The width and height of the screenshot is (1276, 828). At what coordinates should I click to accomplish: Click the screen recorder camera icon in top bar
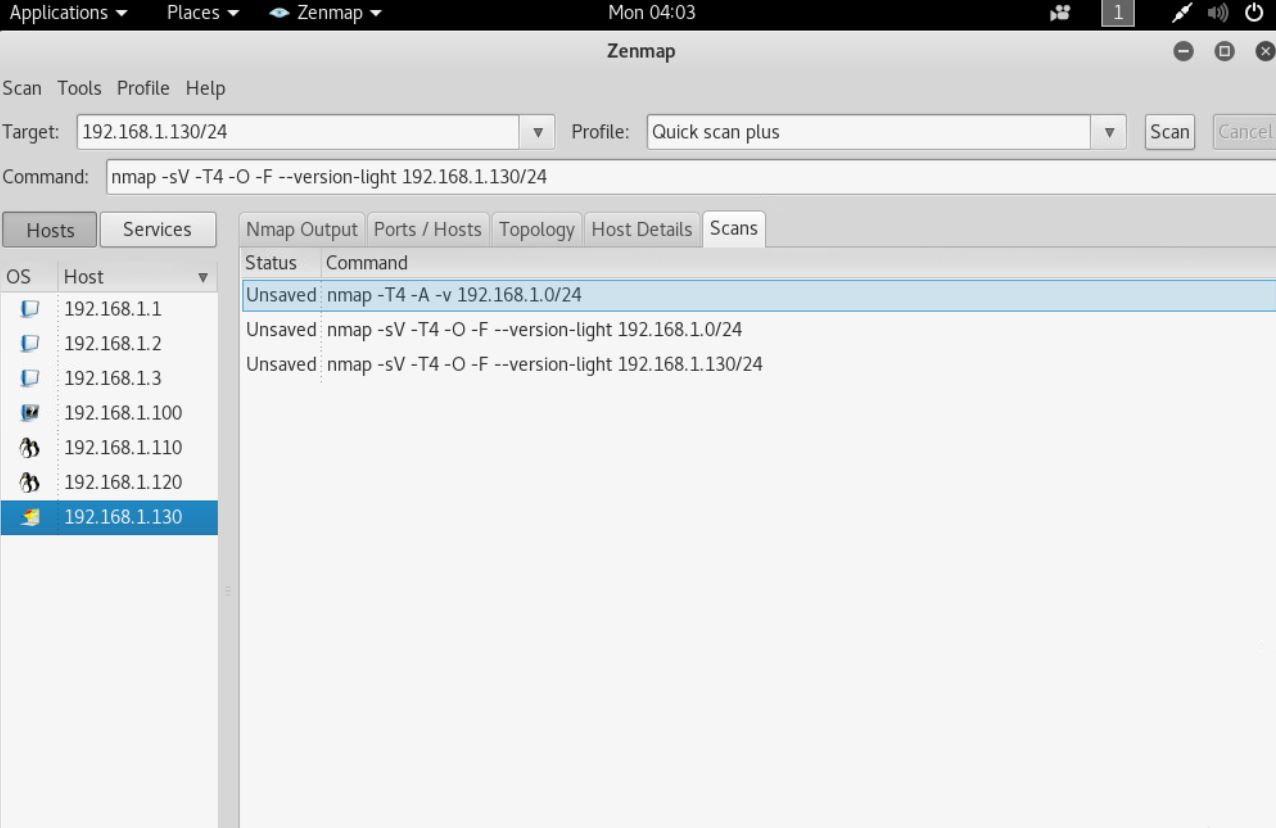(x=1059, y=13)
